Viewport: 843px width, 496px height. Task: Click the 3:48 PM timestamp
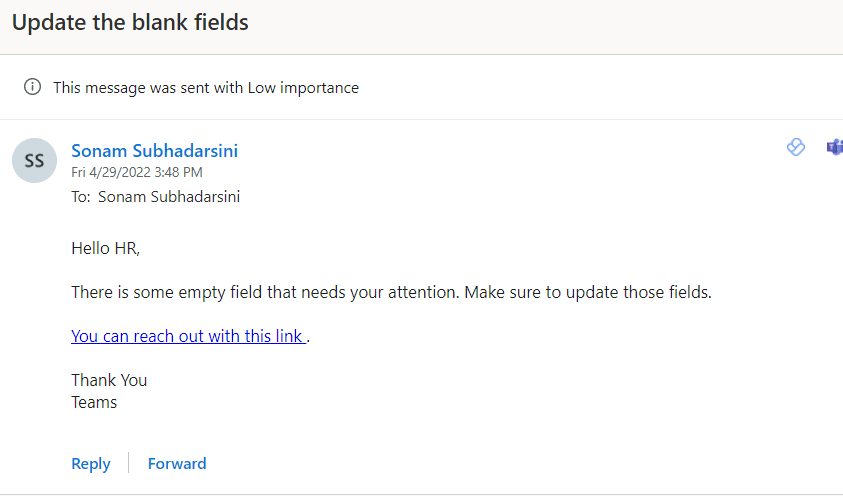[x=178, y=172]
